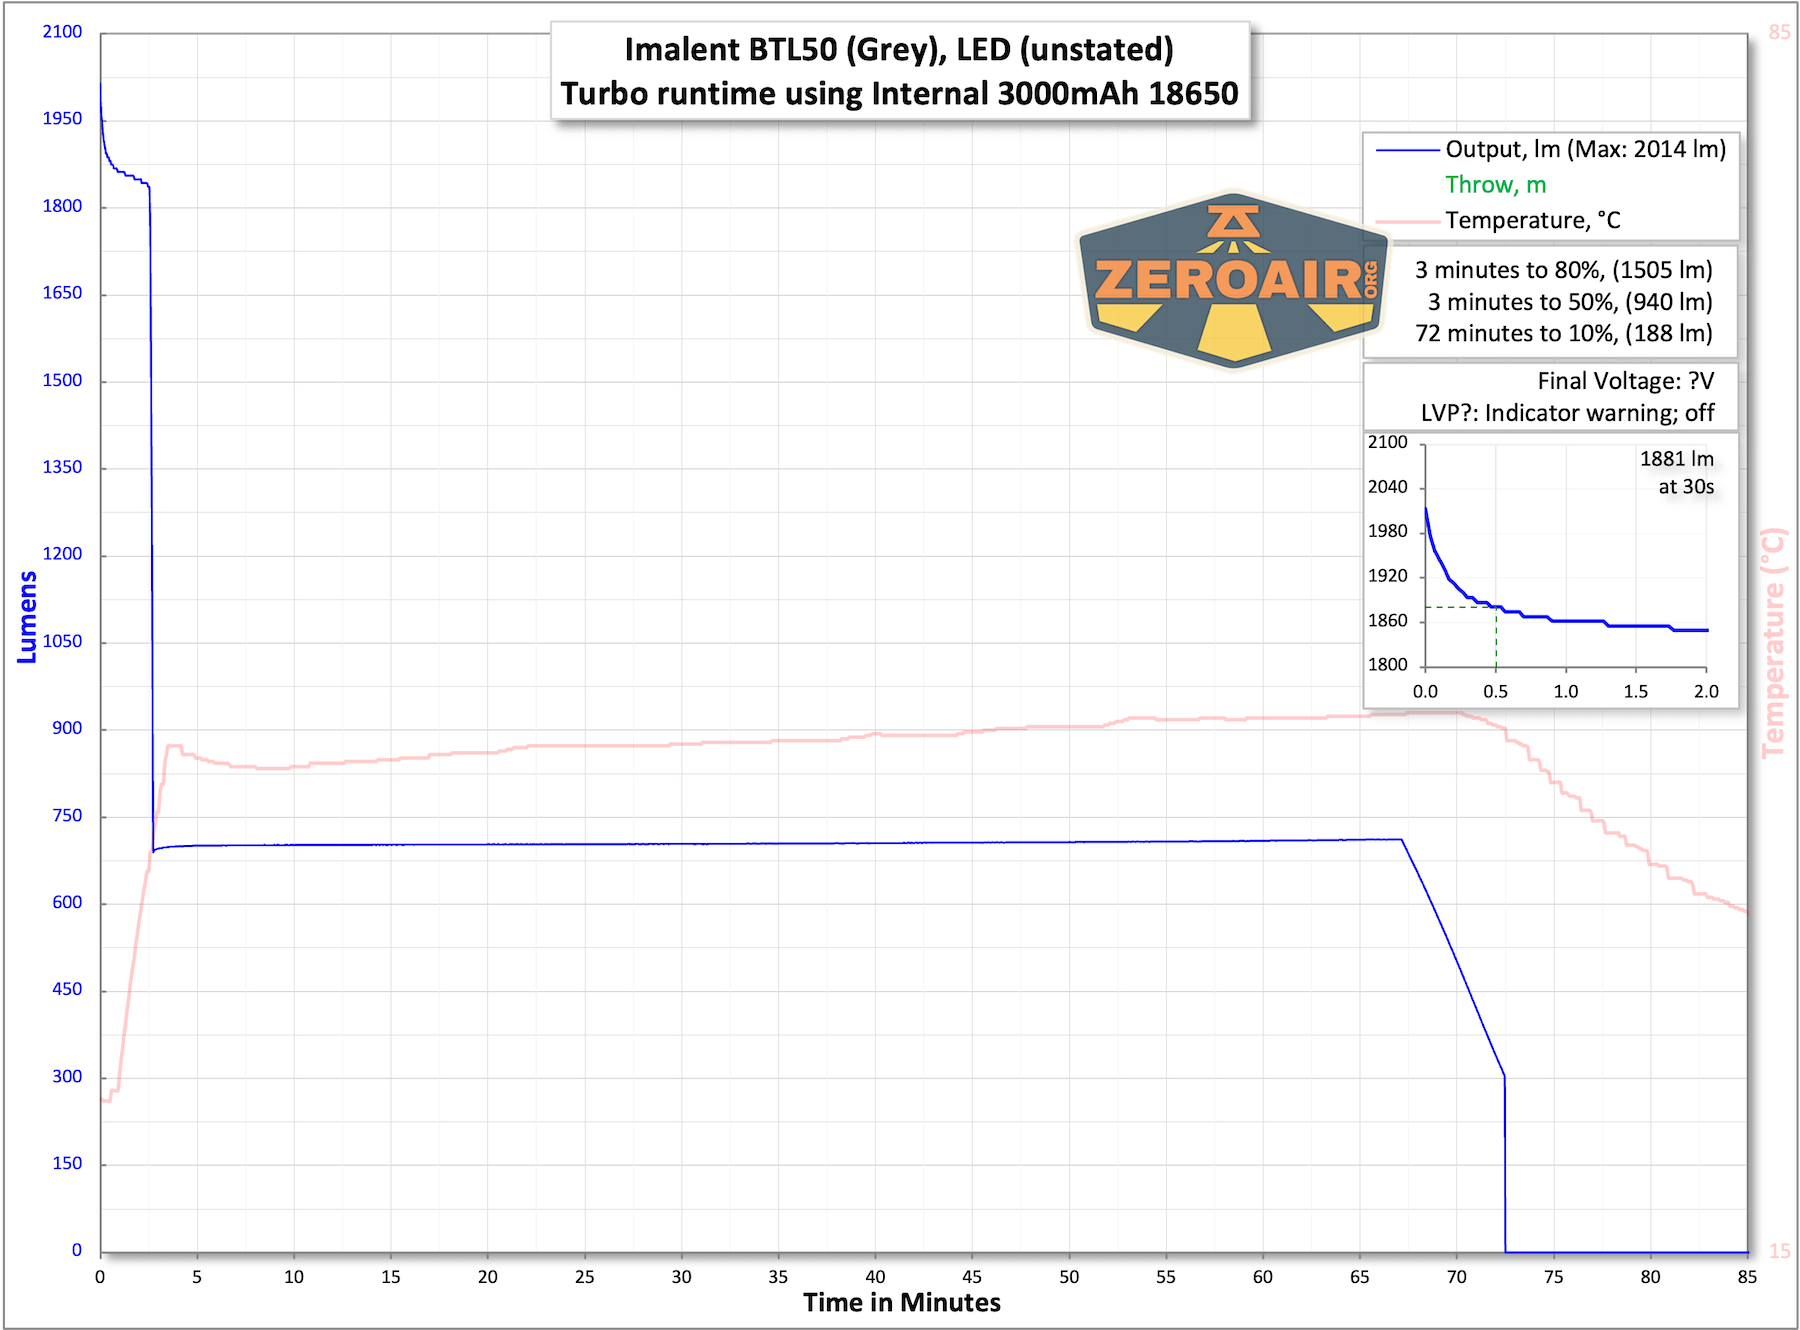1800x1330 pixels.
Task: Click the 40 tick label on the time axis
Action: coord(875,1277)
